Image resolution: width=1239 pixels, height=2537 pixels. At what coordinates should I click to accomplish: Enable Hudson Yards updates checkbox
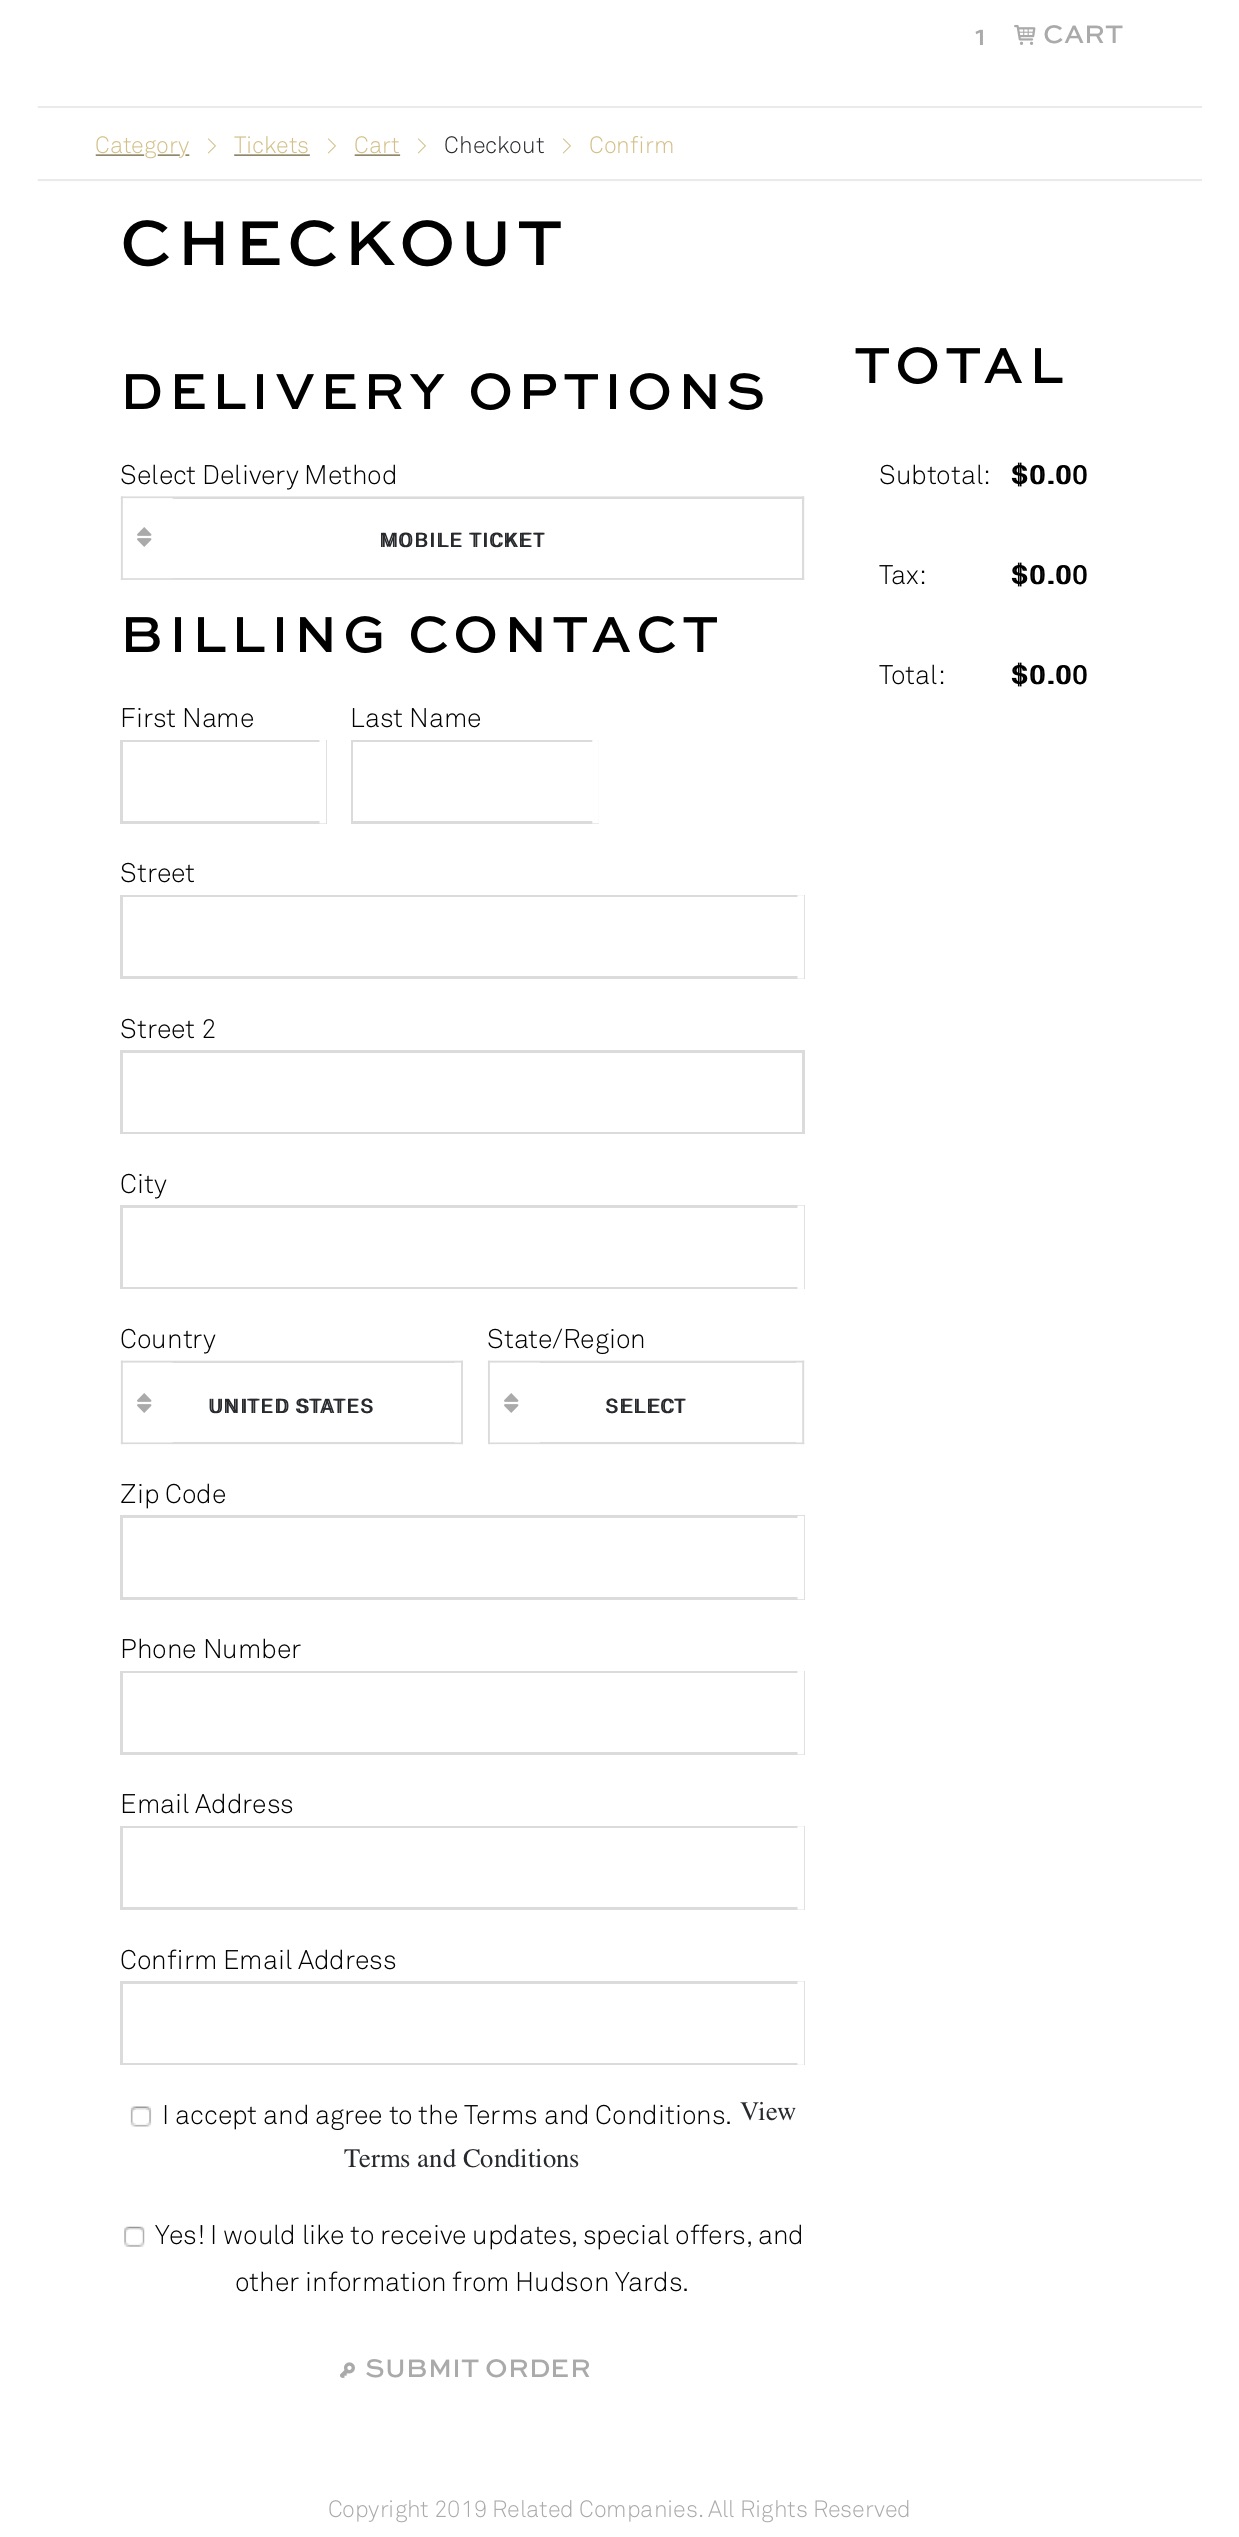pos(134,2236)
